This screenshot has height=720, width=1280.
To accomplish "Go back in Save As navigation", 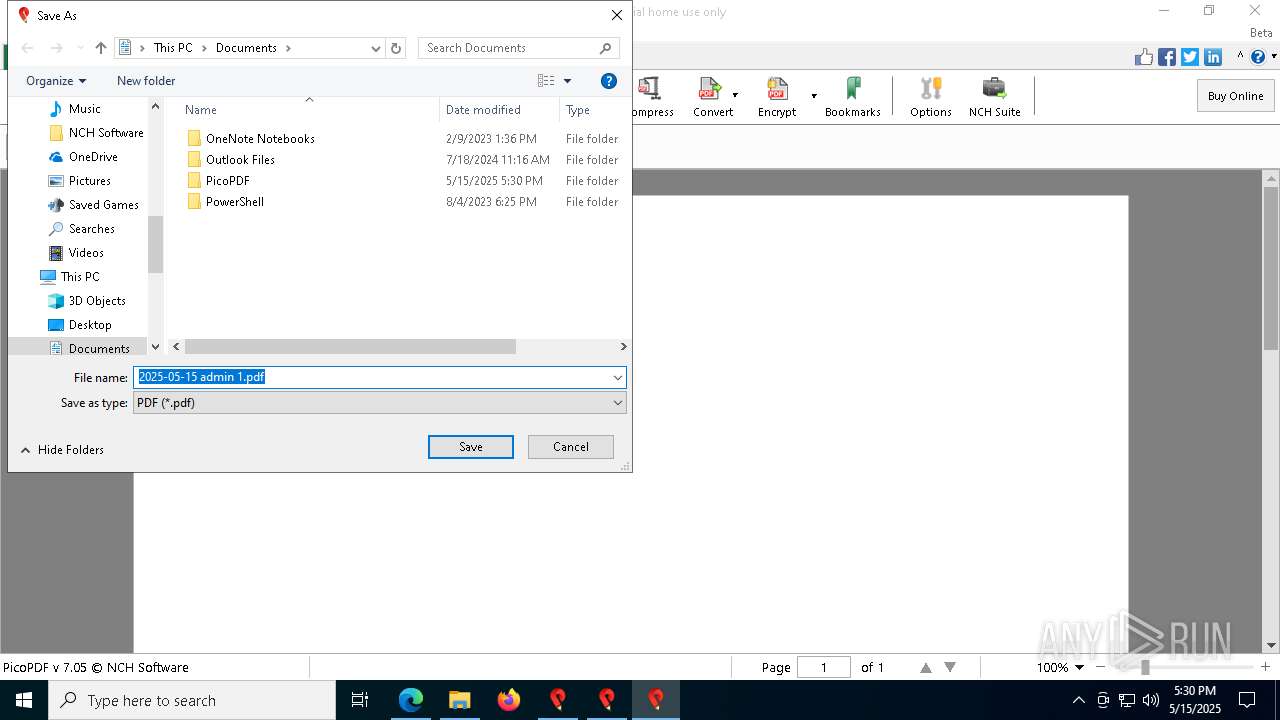I will click(x=28, y=48).
